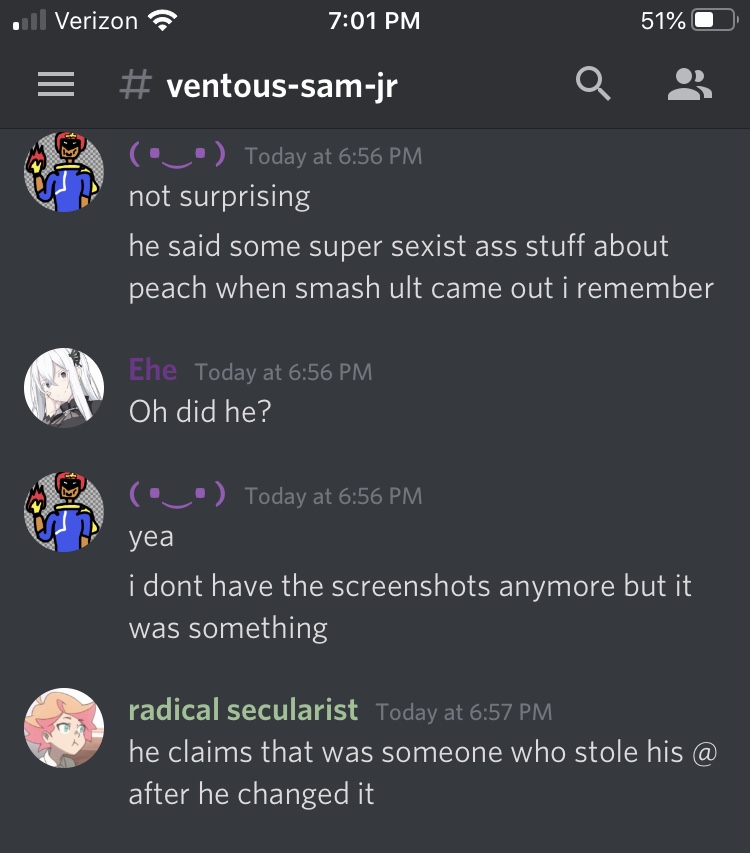Select the message 'i dont have the screenshots anymore'
Image resolution: width=750 pixels, height=853 pixels.
(x=410, y=607)
